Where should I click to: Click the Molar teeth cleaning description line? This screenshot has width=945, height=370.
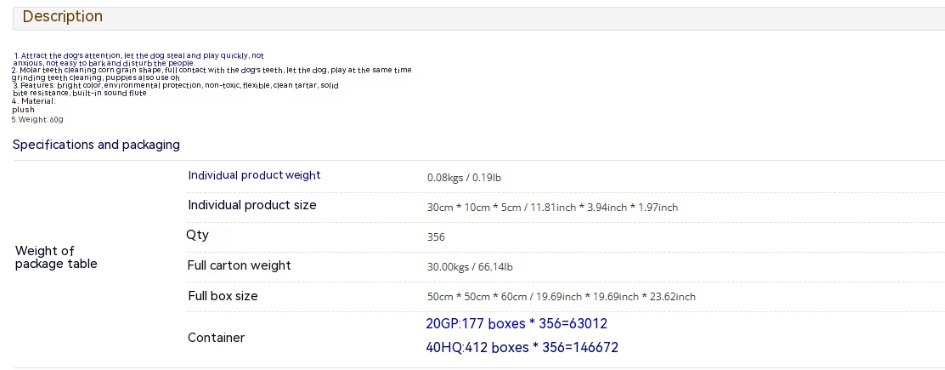[x=212, y=74]
